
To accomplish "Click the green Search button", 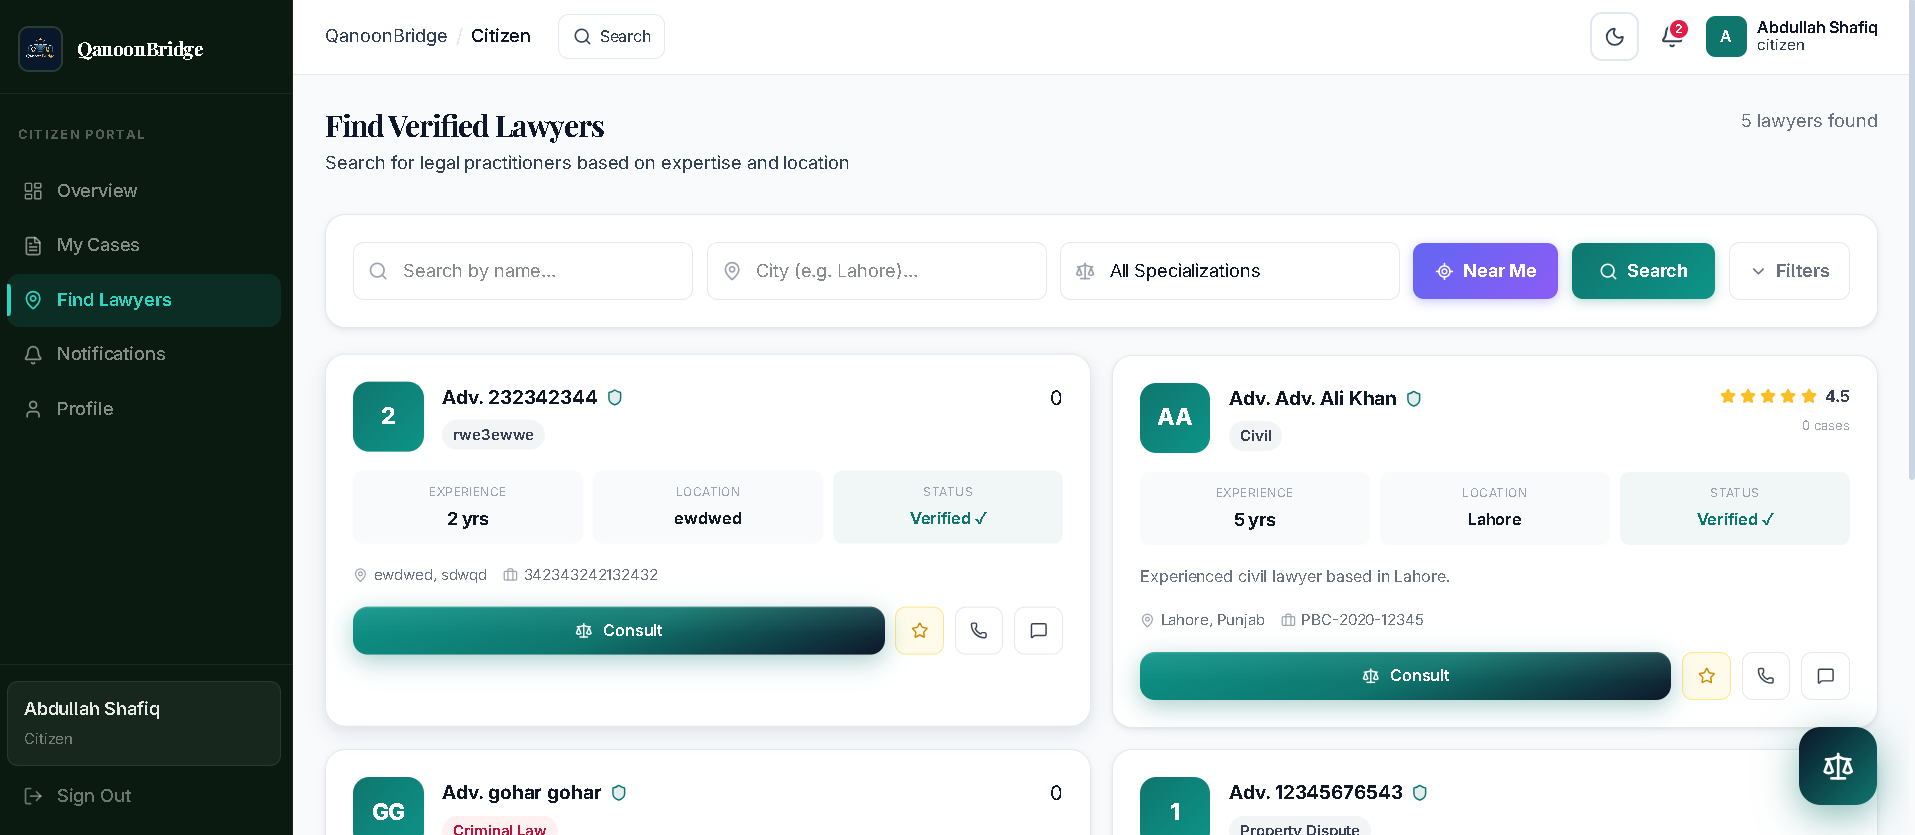I will (x=1643, y=271).
